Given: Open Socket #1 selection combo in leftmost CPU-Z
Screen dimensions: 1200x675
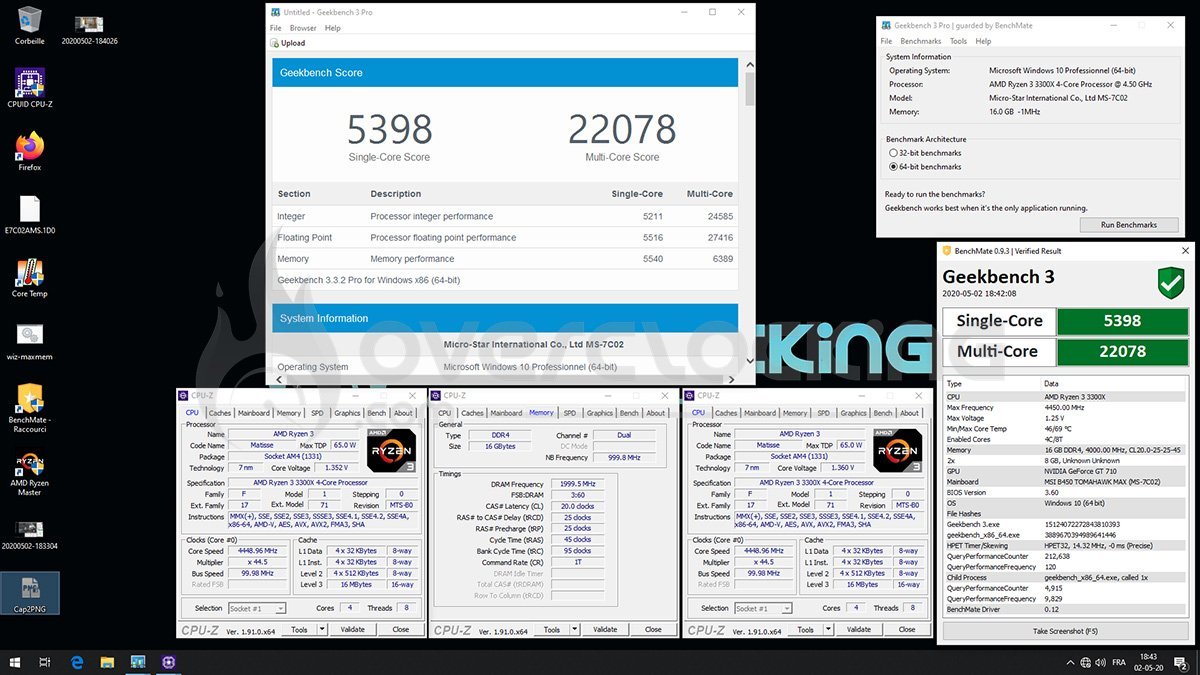Looking at the screenshot, I should pos(258,608).
